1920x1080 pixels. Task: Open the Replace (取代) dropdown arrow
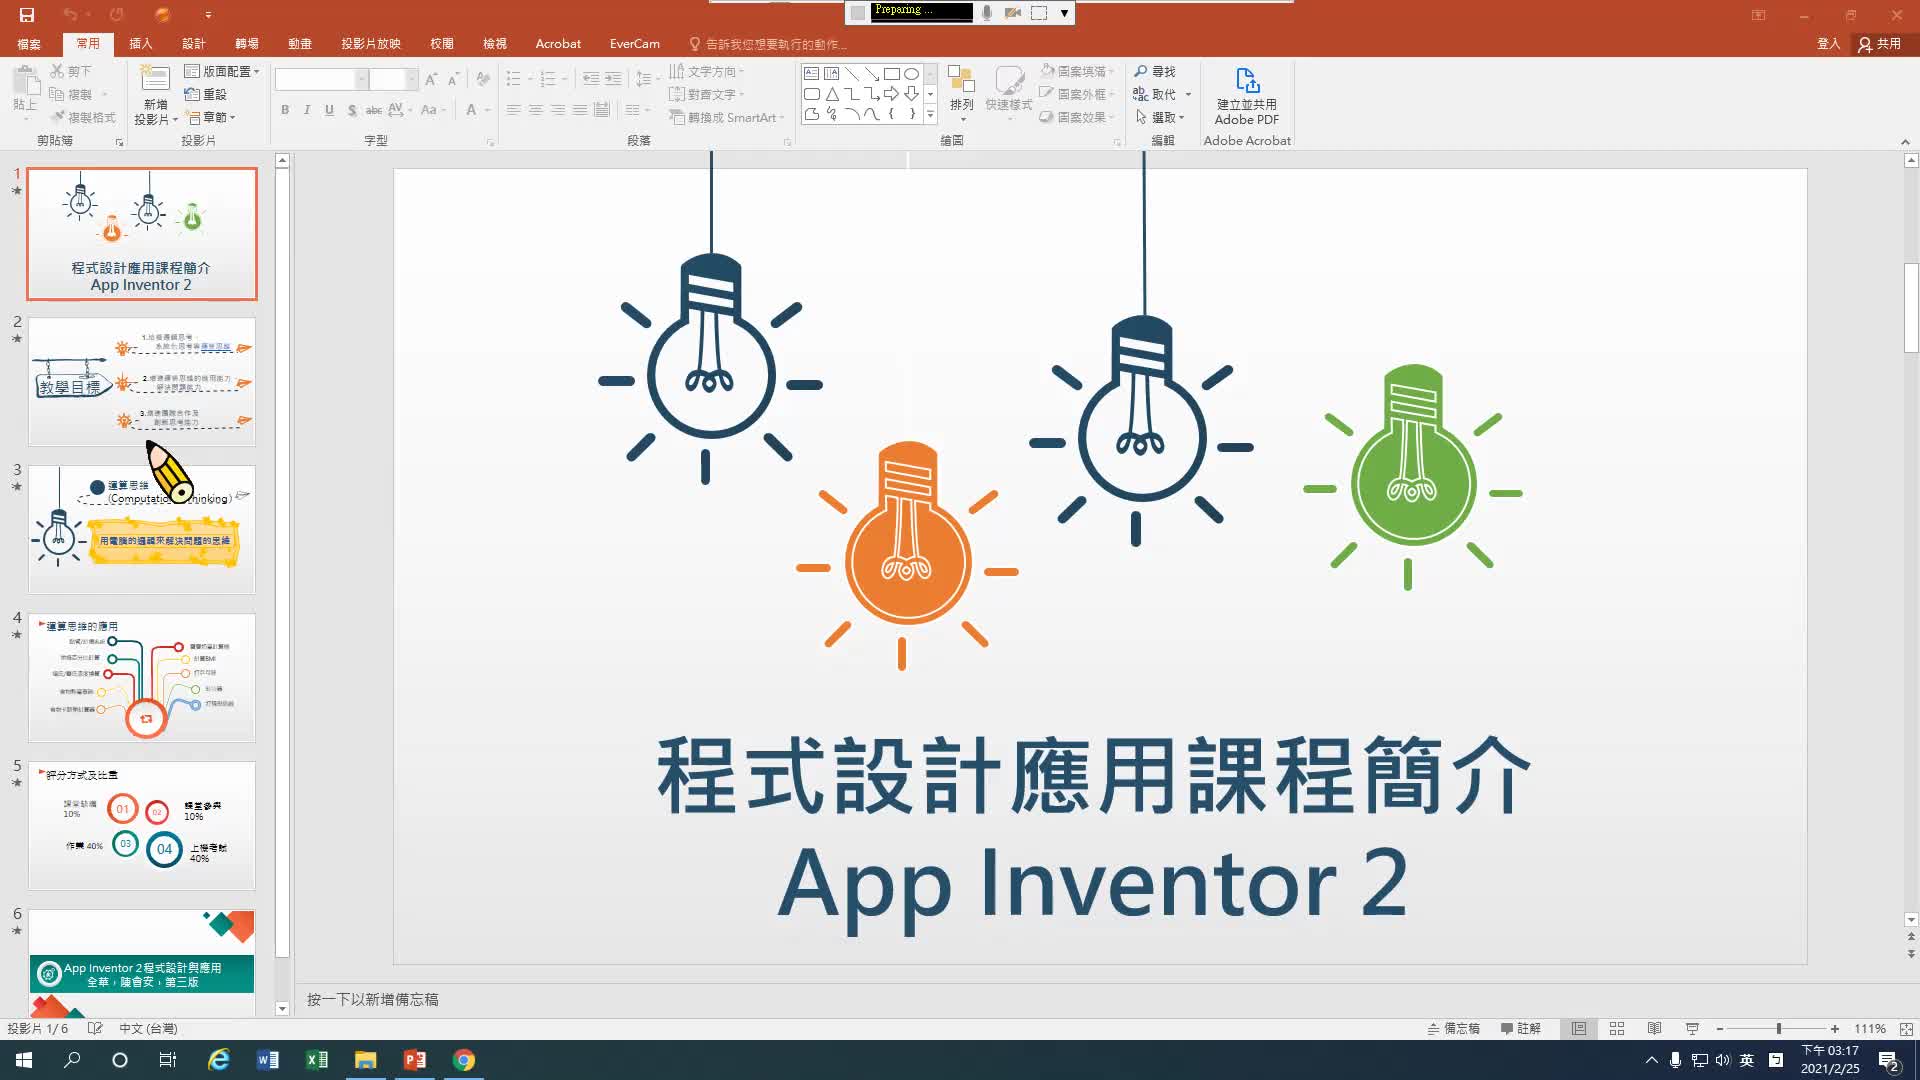click(x=1188, y=94)
